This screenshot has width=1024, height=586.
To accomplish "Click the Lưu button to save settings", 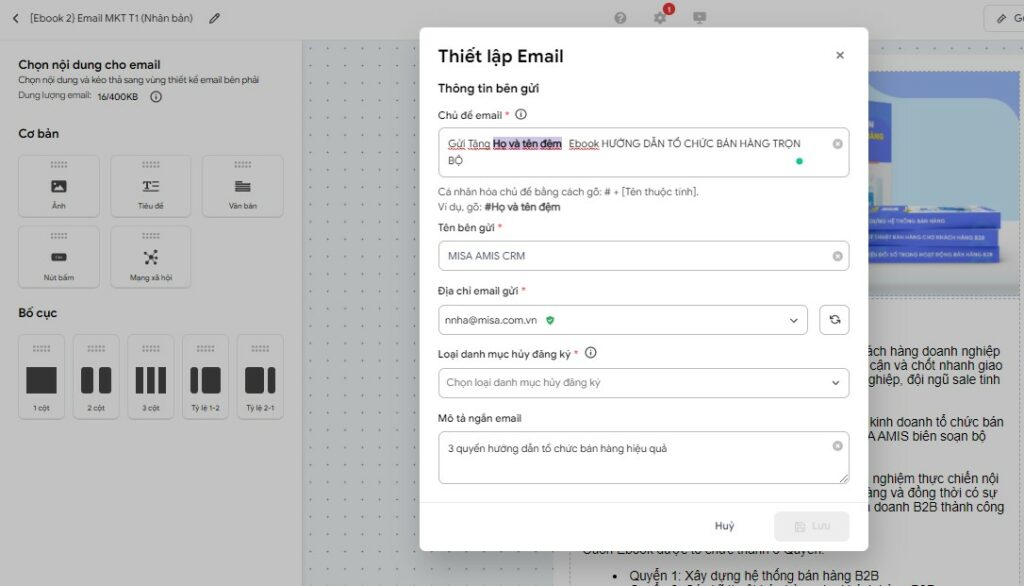I will [x=812, y=525].
